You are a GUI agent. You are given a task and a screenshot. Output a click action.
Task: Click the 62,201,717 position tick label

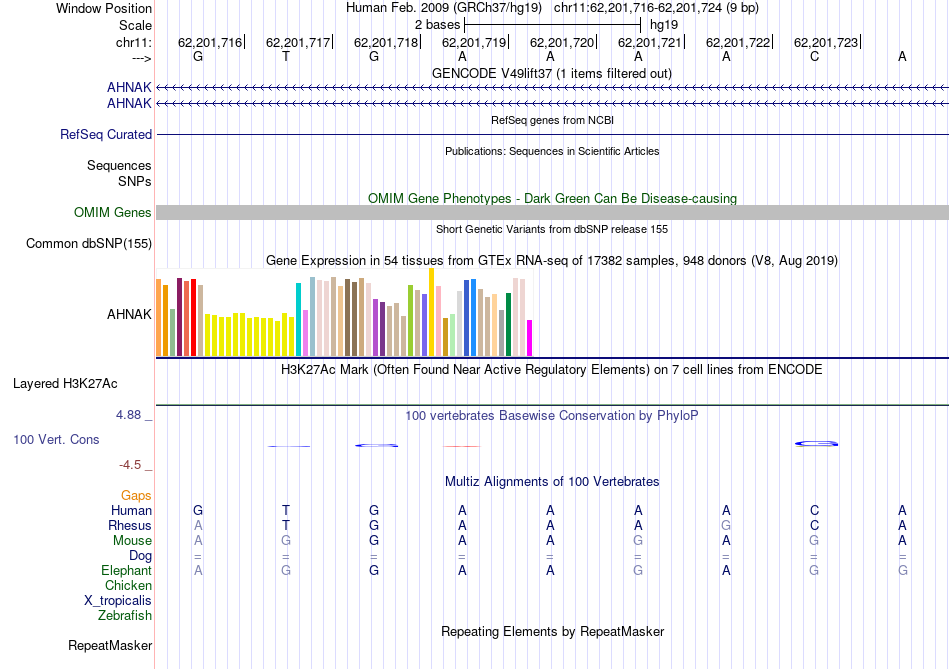click(297, 42)
